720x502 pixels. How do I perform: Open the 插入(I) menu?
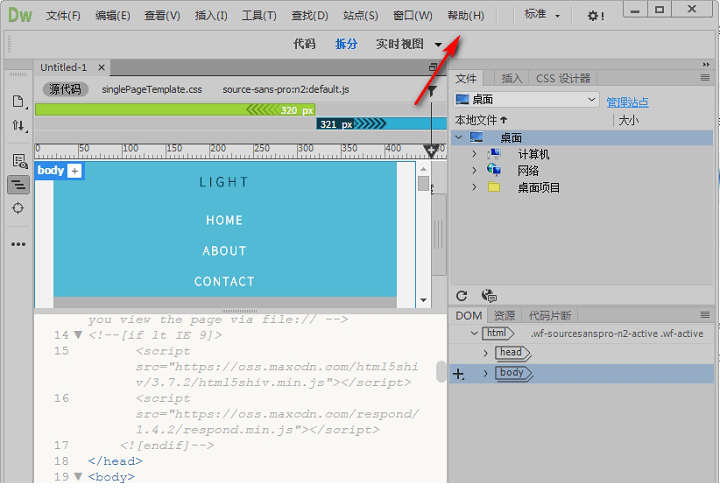[211, 16]
